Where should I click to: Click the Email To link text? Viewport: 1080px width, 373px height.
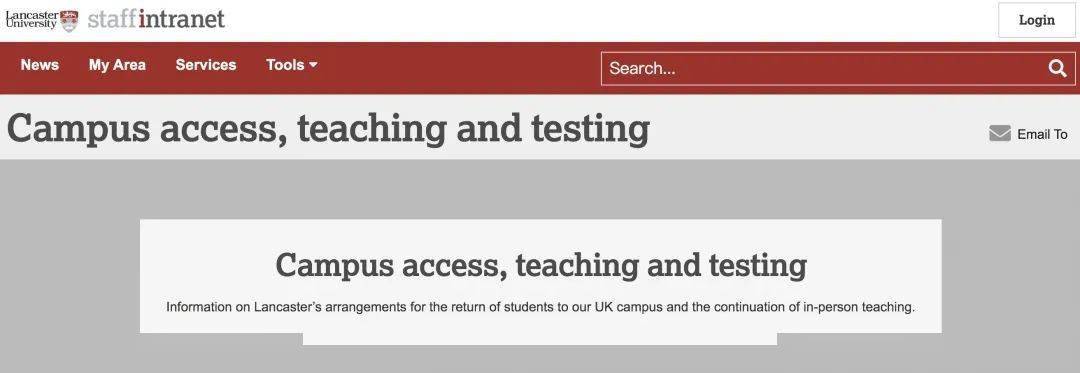(1042, 135)
